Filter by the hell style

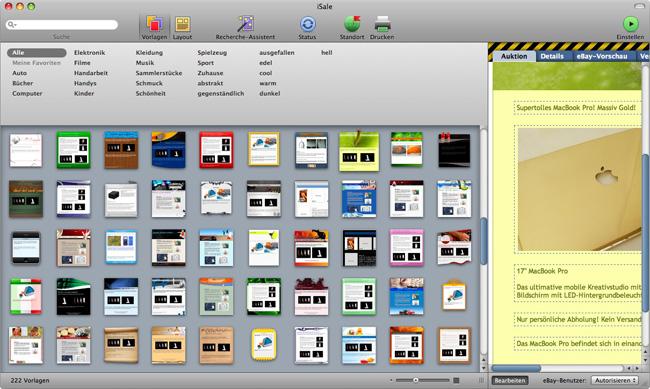click(x=327, y=53)
